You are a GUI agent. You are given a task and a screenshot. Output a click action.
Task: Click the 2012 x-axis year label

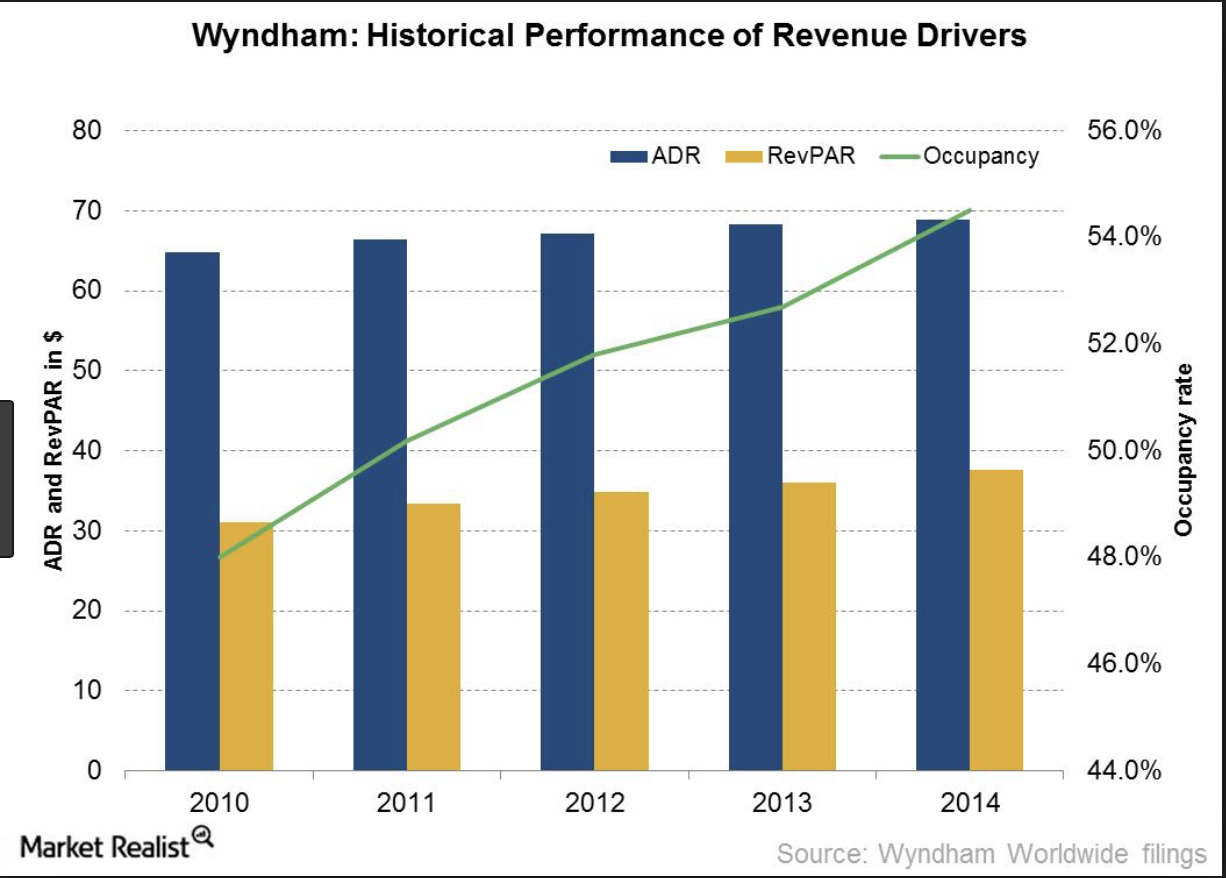click(594, 803)
